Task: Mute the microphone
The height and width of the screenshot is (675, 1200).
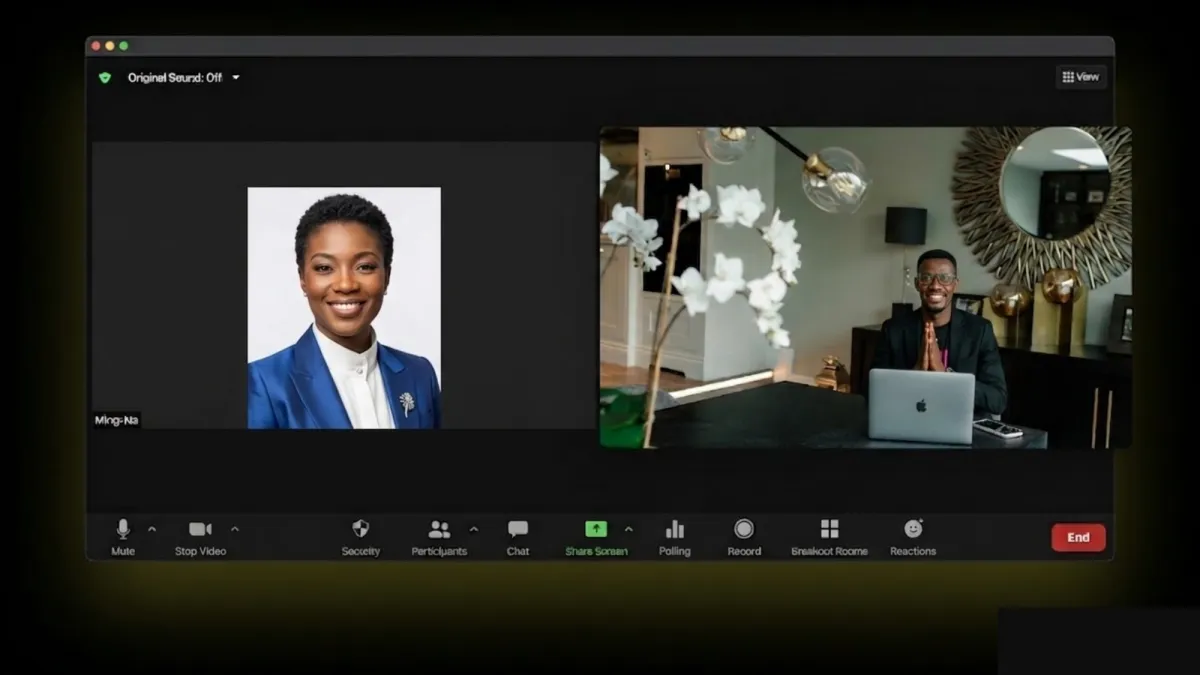Action: 123,537
